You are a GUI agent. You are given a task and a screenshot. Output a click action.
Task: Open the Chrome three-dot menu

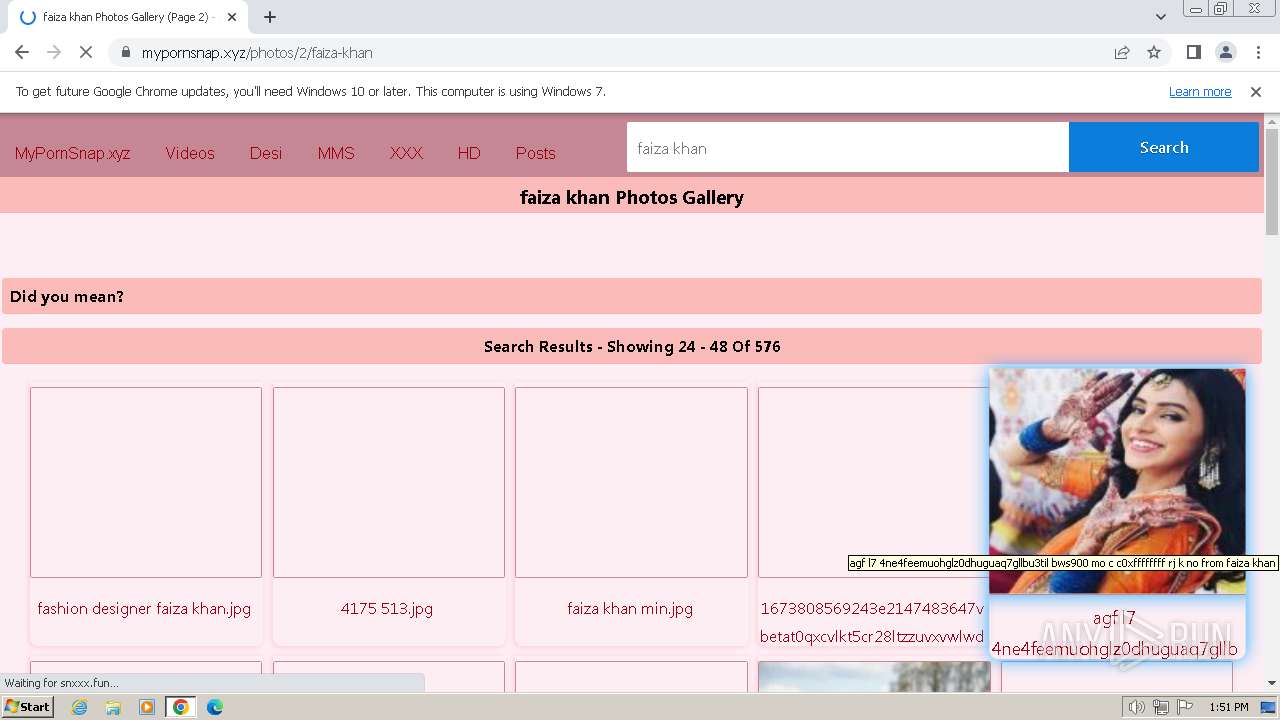[x=1257, y=52]
